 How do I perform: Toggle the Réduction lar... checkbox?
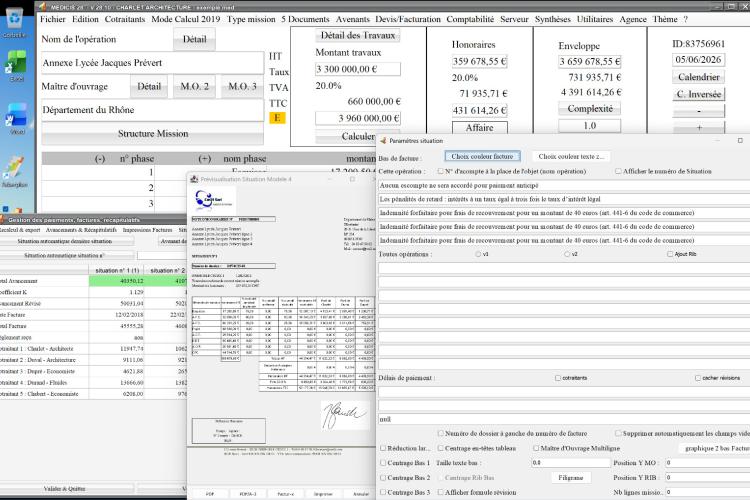coord(383,448)
